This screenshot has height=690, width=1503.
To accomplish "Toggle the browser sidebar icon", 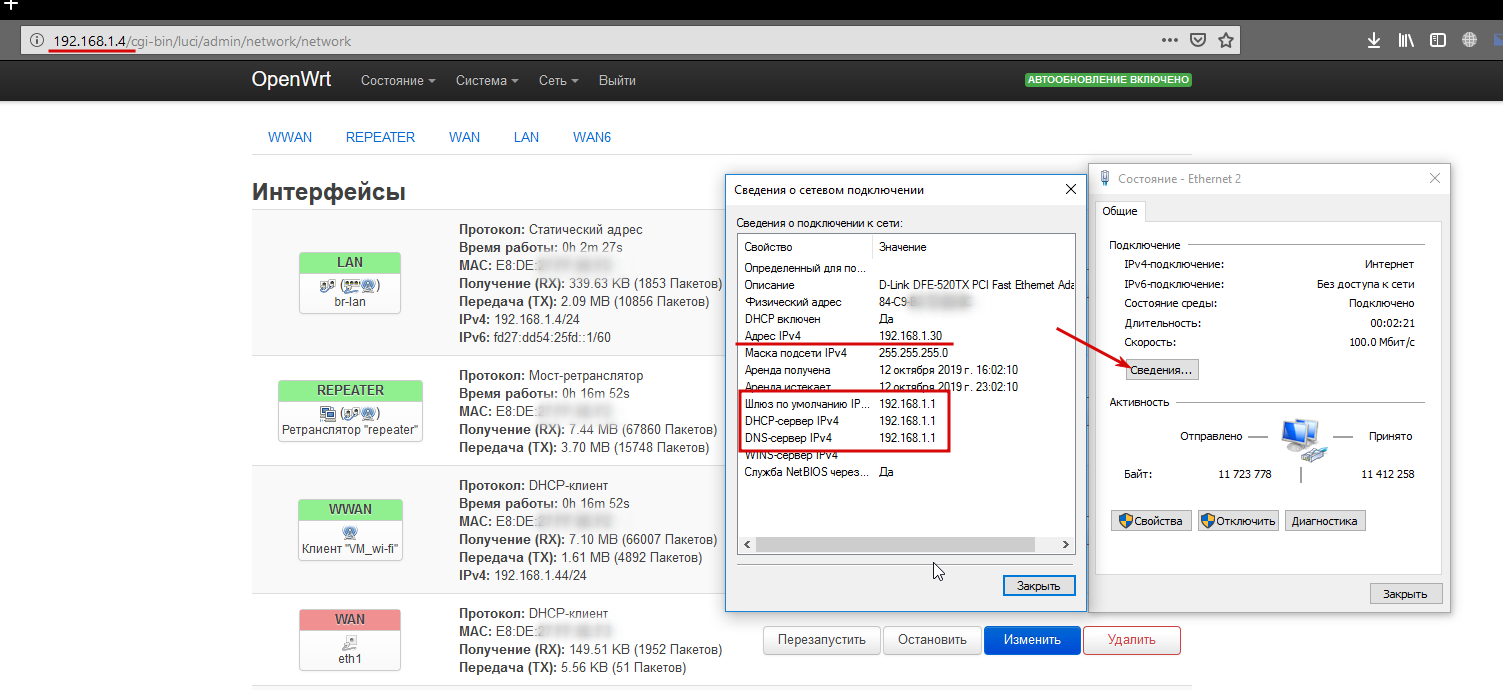I will pos(1437,40).
